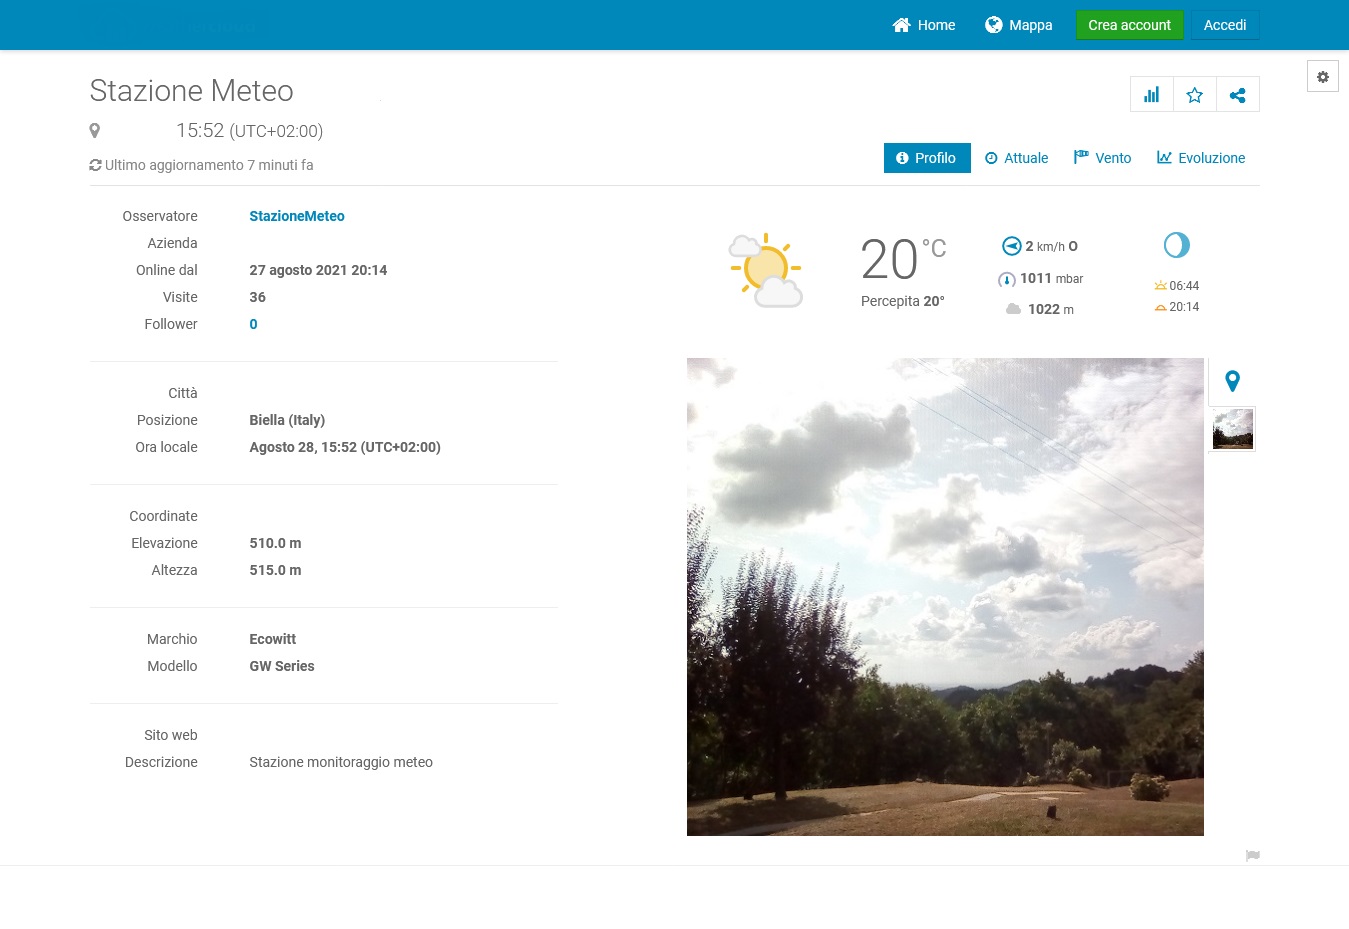
Task: Click Ultimo aggiornamento 7 minuti fa text
Action: 209,165
